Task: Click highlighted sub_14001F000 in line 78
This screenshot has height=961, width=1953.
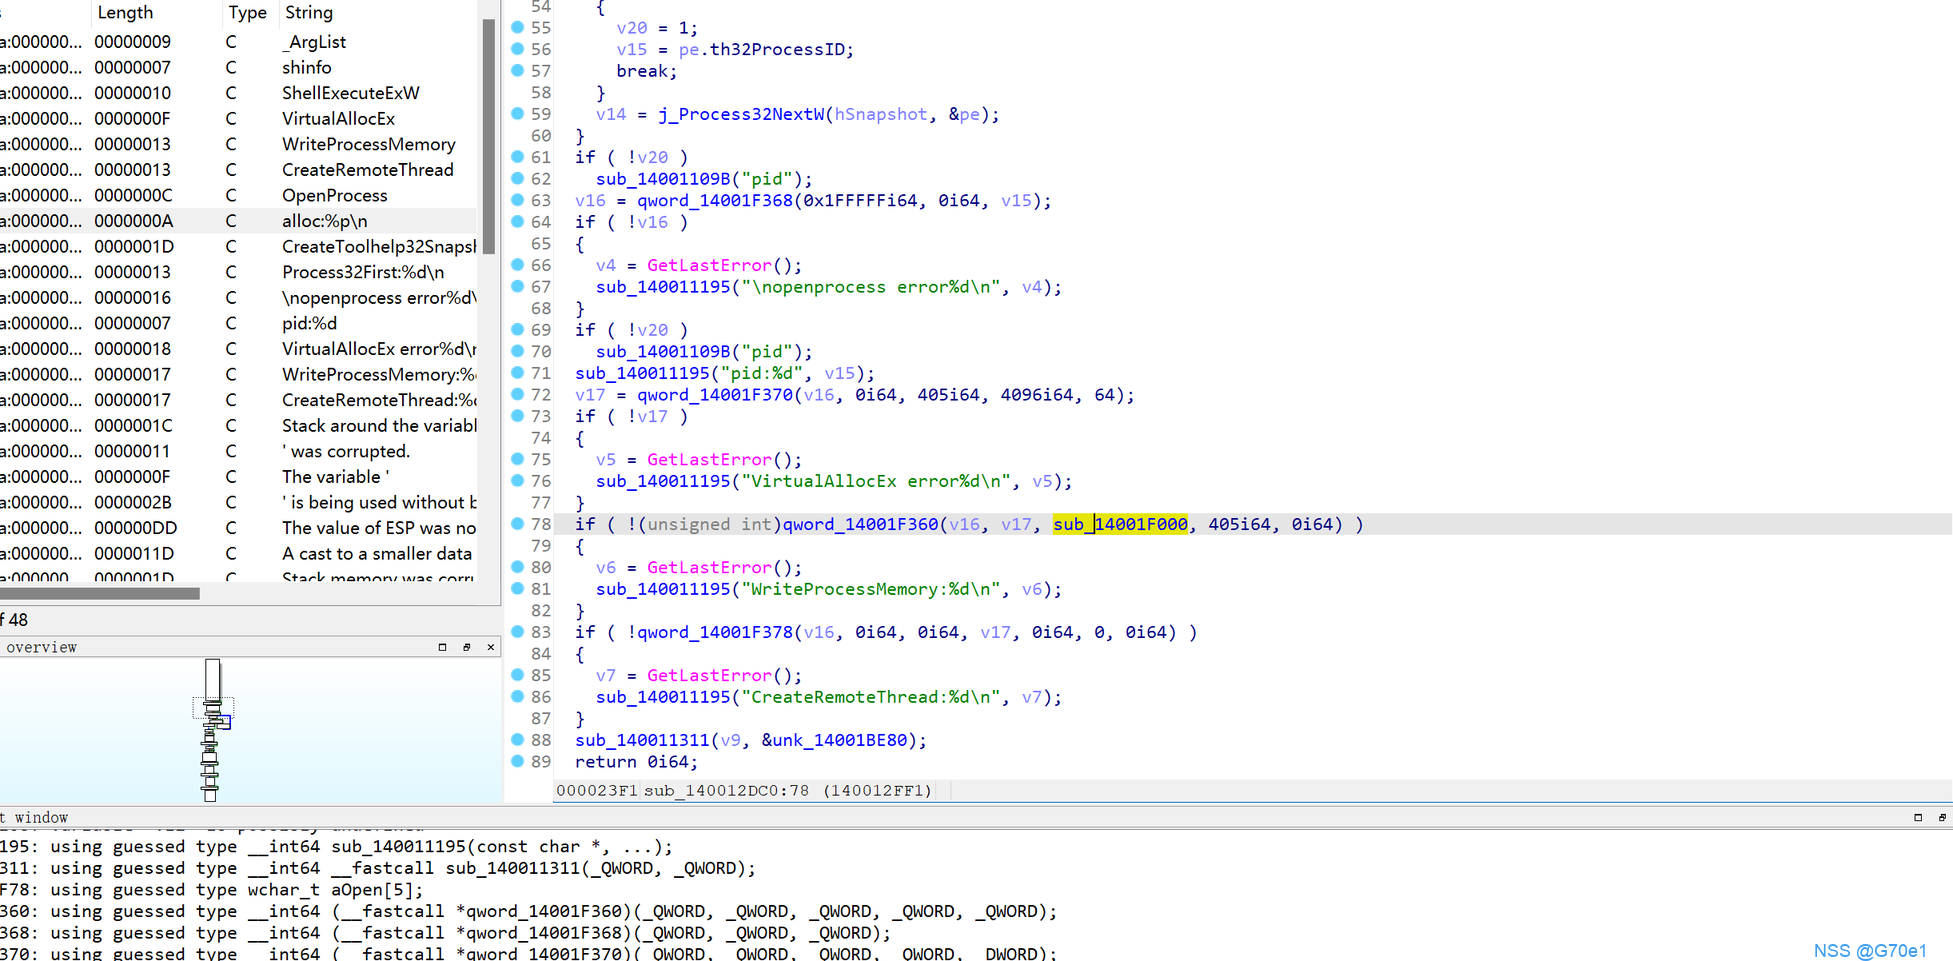Action: (1120, 524)
